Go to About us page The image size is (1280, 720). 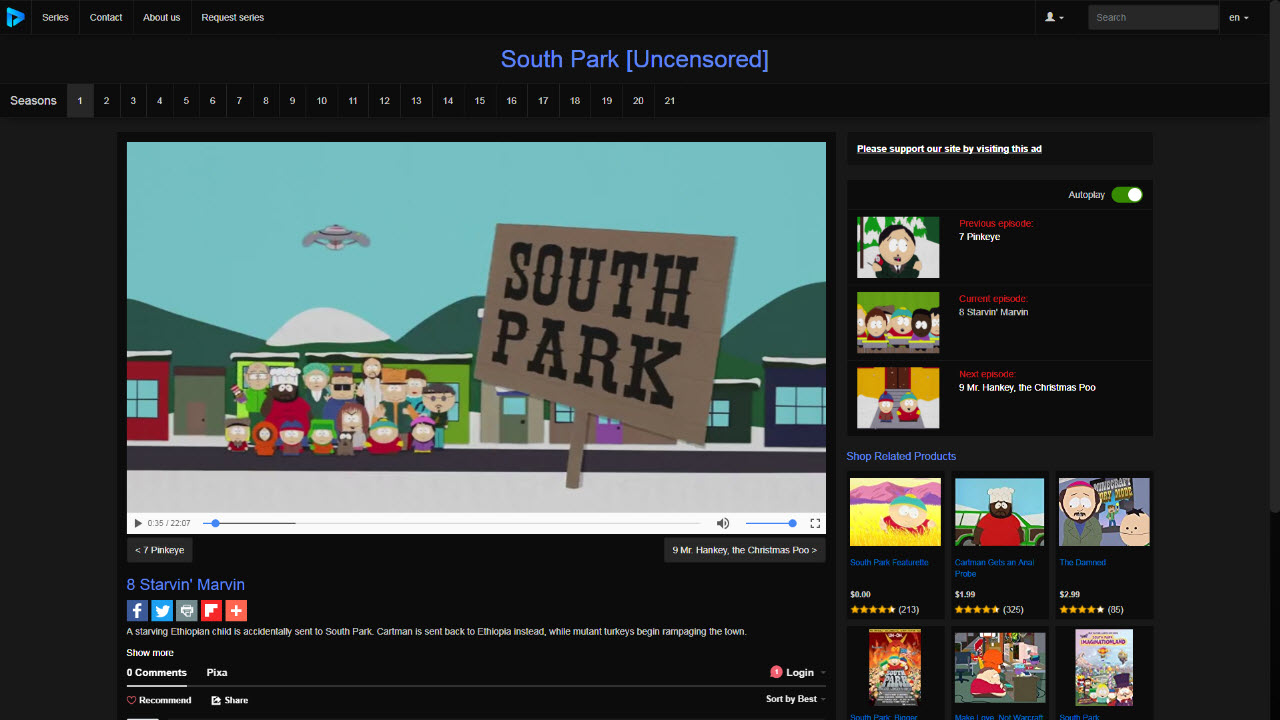pos(162,17)
